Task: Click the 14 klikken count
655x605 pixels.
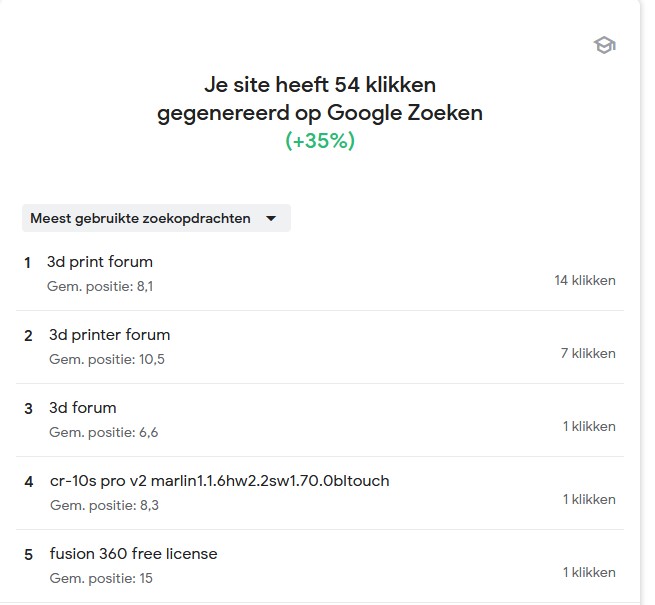Action: [x=585, y=280]
